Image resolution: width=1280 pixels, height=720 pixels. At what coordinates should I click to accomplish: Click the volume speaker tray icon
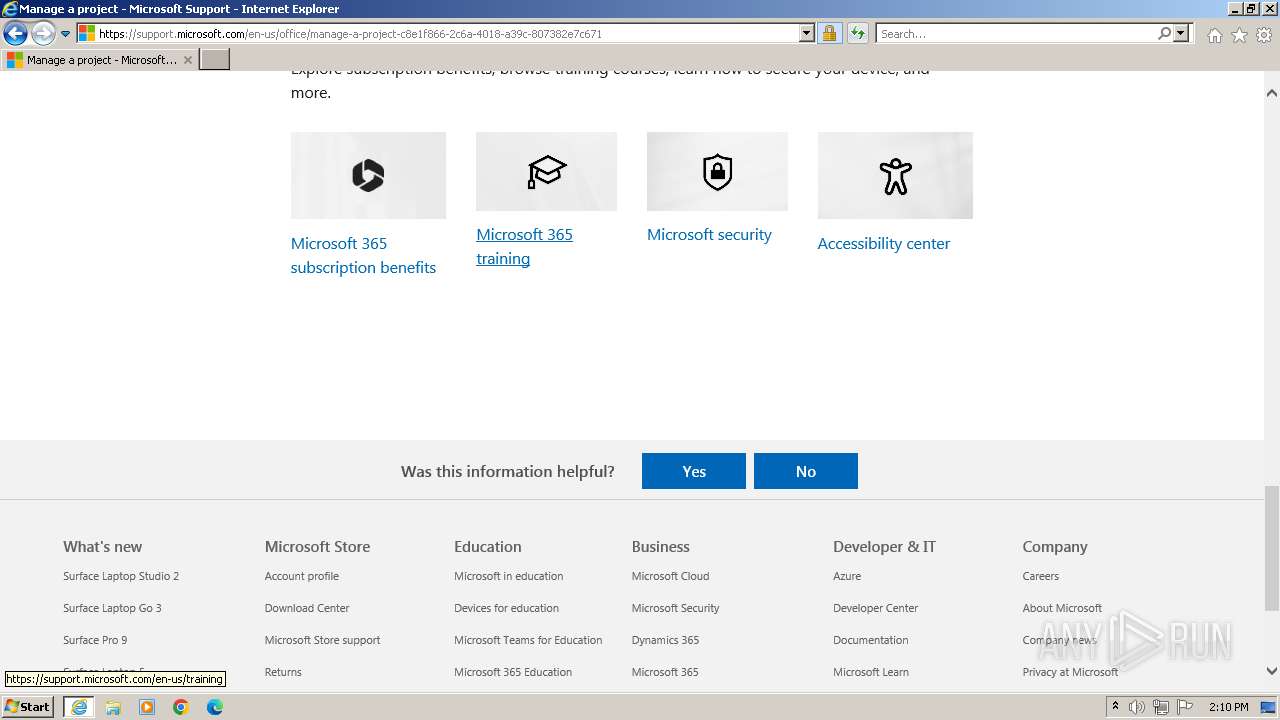[1137, 707]
